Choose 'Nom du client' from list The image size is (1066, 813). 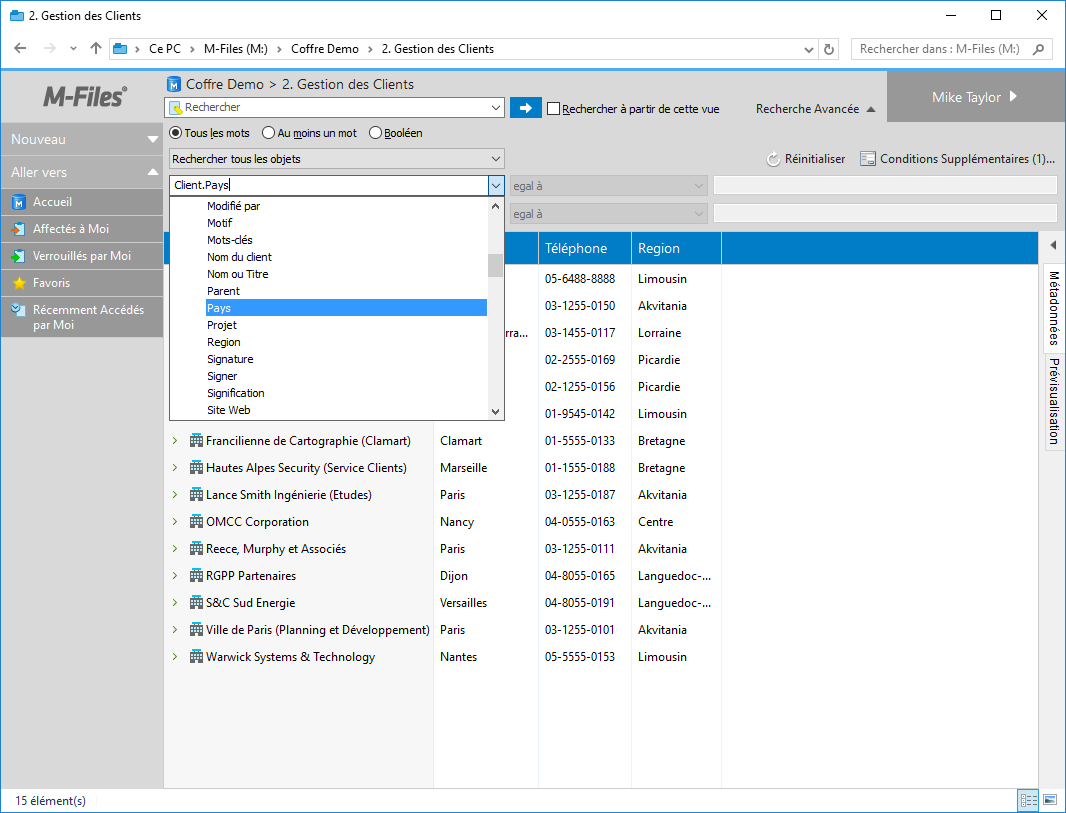(x=239, y=257)
